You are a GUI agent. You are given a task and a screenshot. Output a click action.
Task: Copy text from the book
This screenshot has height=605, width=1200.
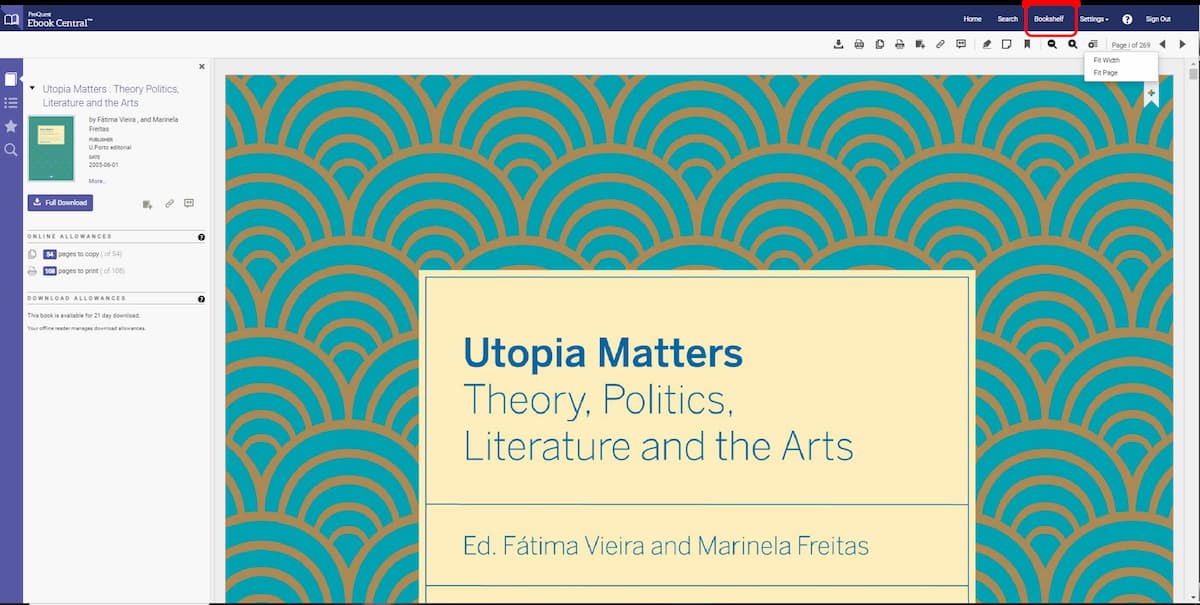click(x=880, y=44)
